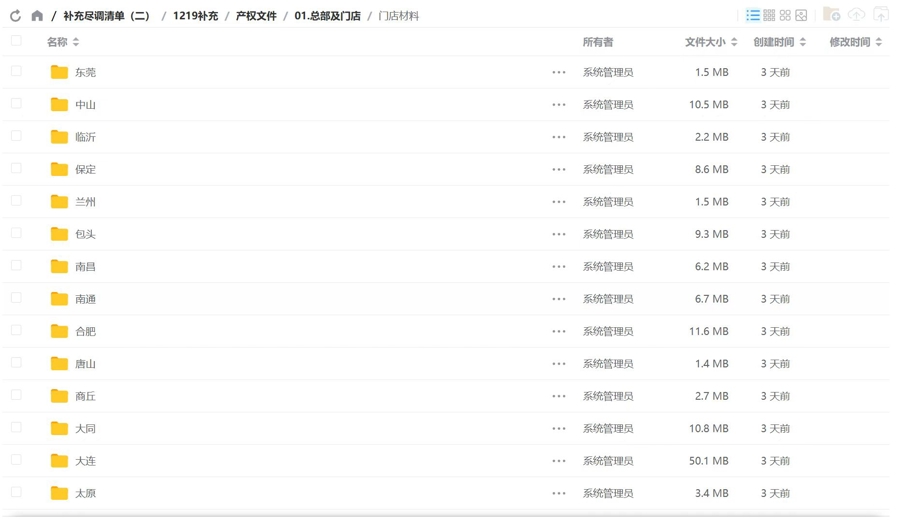900x524 pixels.
Task: Click the cloud upload icon
Action: (856, 15)
